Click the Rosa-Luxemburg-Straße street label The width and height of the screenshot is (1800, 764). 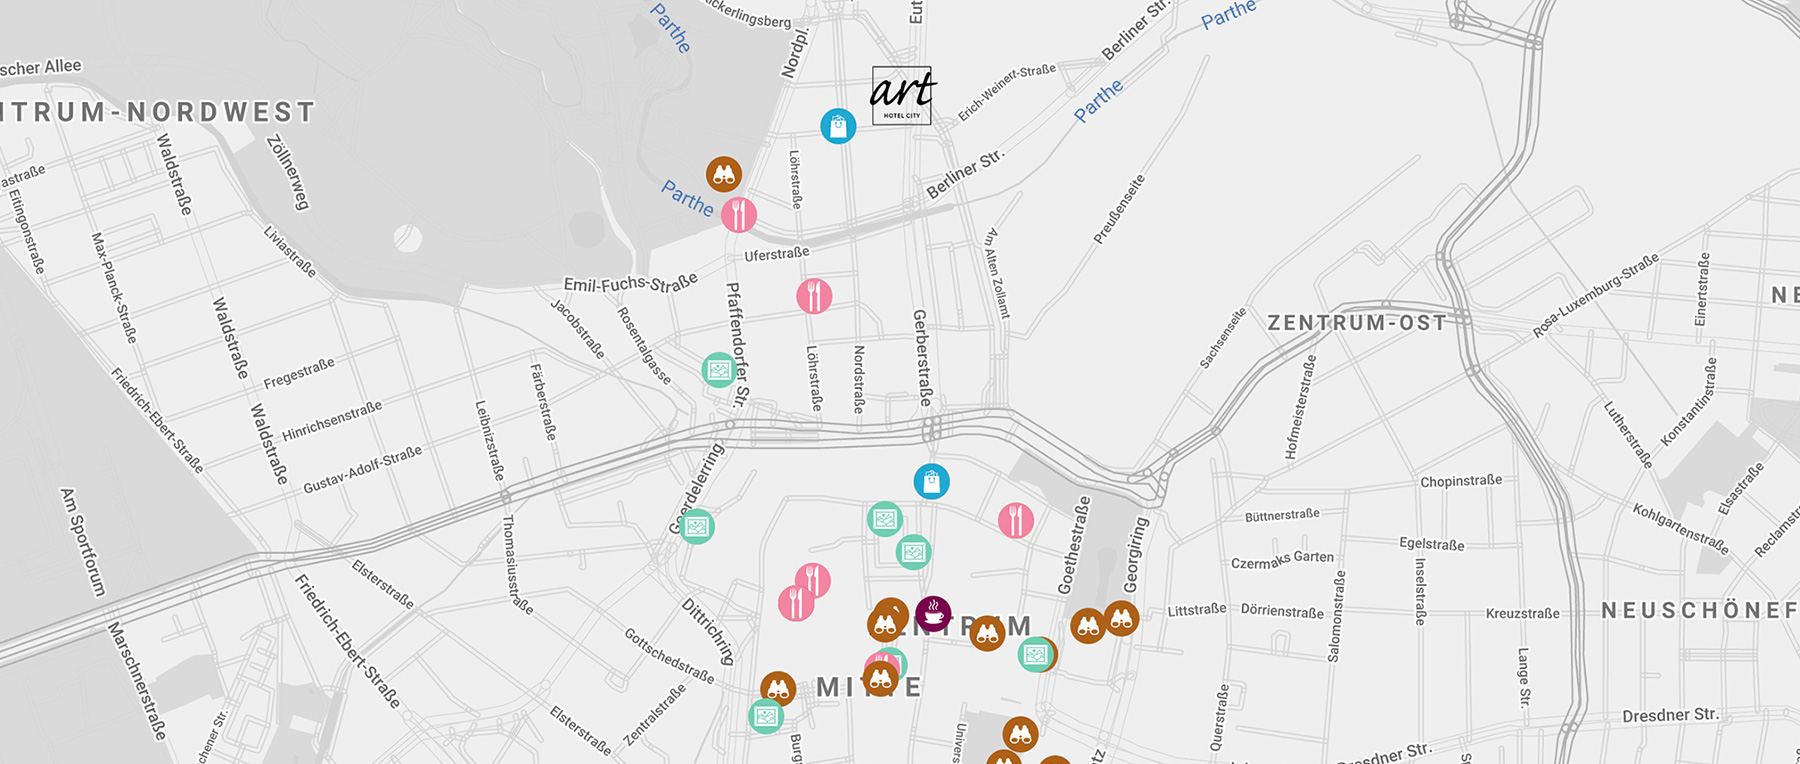(1595, 296)
